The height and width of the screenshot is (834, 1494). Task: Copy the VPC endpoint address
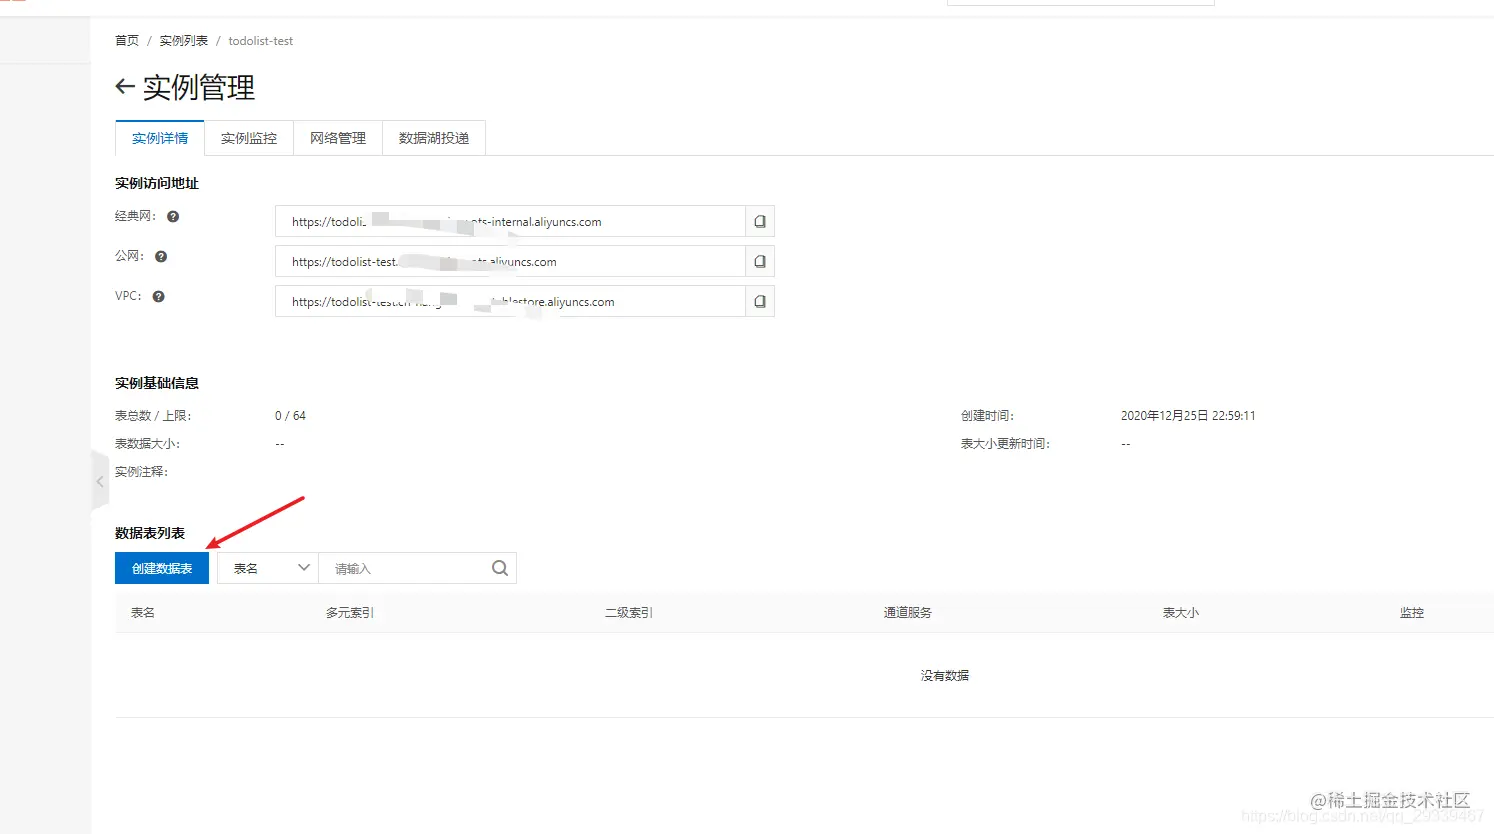pyautogui.click(x=760, y=301)
